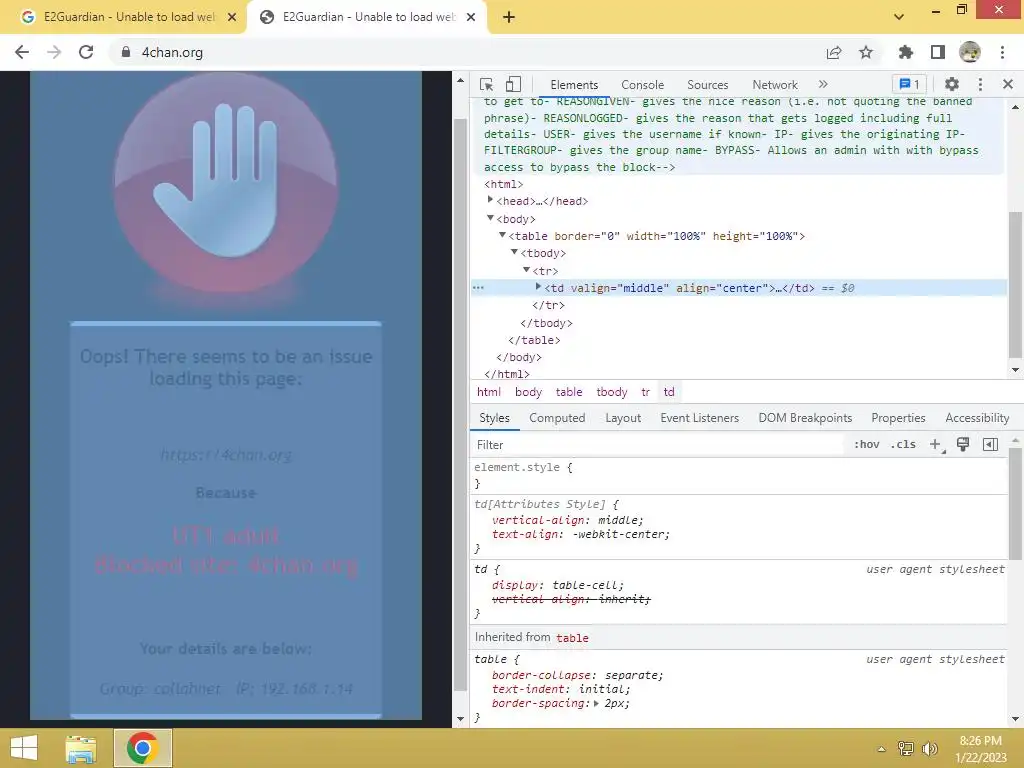
Task: Close the DevTools panel
Action: (1008, 84)
